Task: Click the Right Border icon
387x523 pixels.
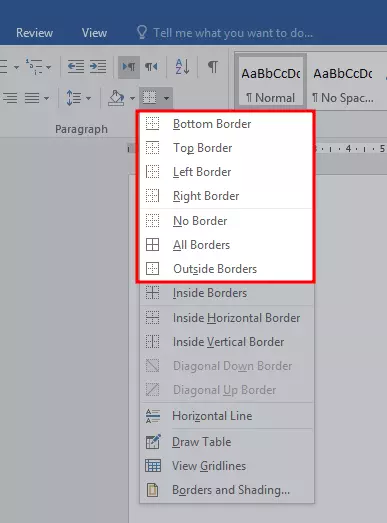Action: (152, 195)
